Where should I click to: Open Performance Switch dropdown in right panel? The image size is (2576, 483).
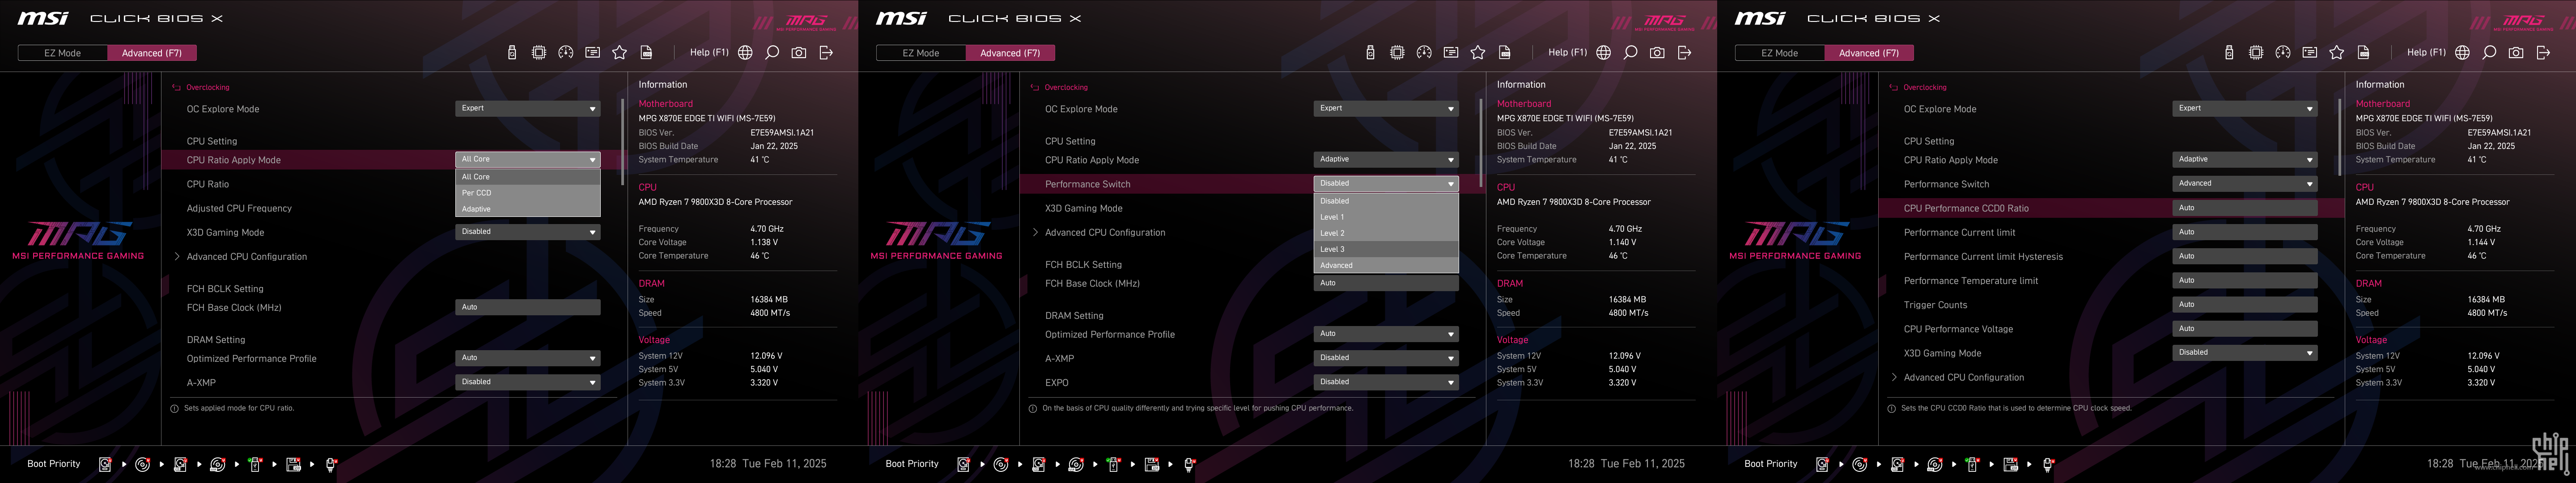2245,184
